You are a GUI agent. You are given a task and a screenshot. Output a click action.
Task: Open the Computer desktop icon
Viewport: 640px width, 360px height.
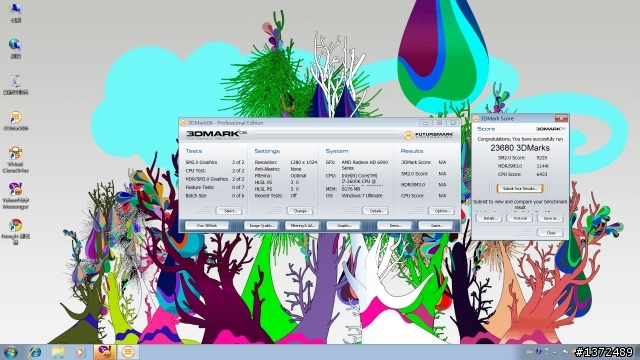(15, 12)
